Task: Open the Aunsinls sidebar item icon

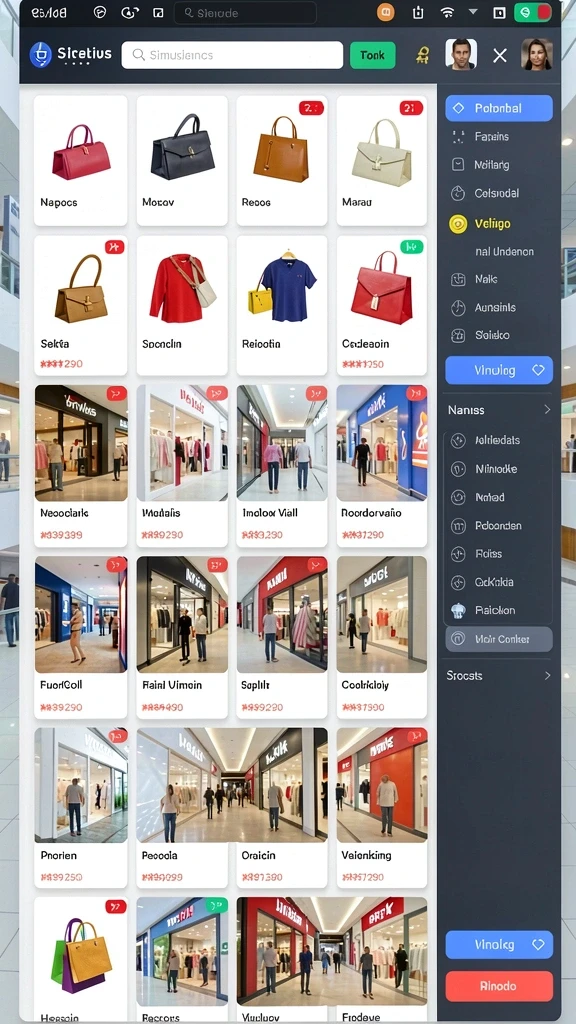Action: pyautogui.click(x=458, y=308)
